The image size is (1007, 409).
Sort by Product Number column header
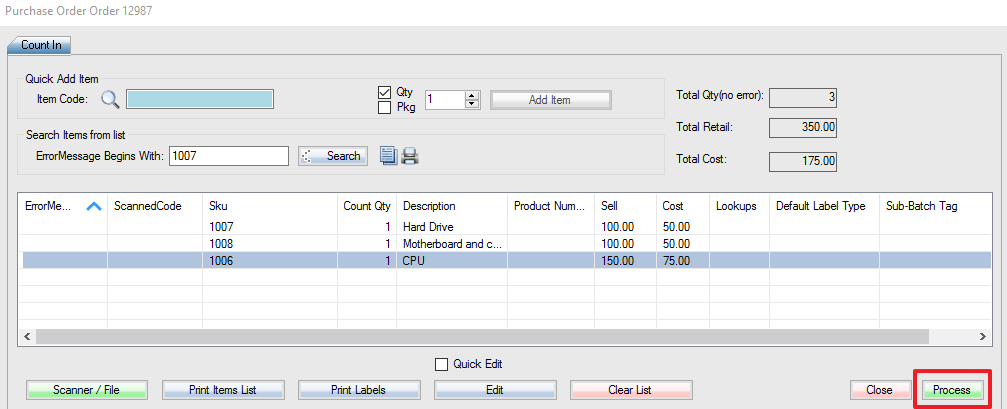(x=551, y=206)
